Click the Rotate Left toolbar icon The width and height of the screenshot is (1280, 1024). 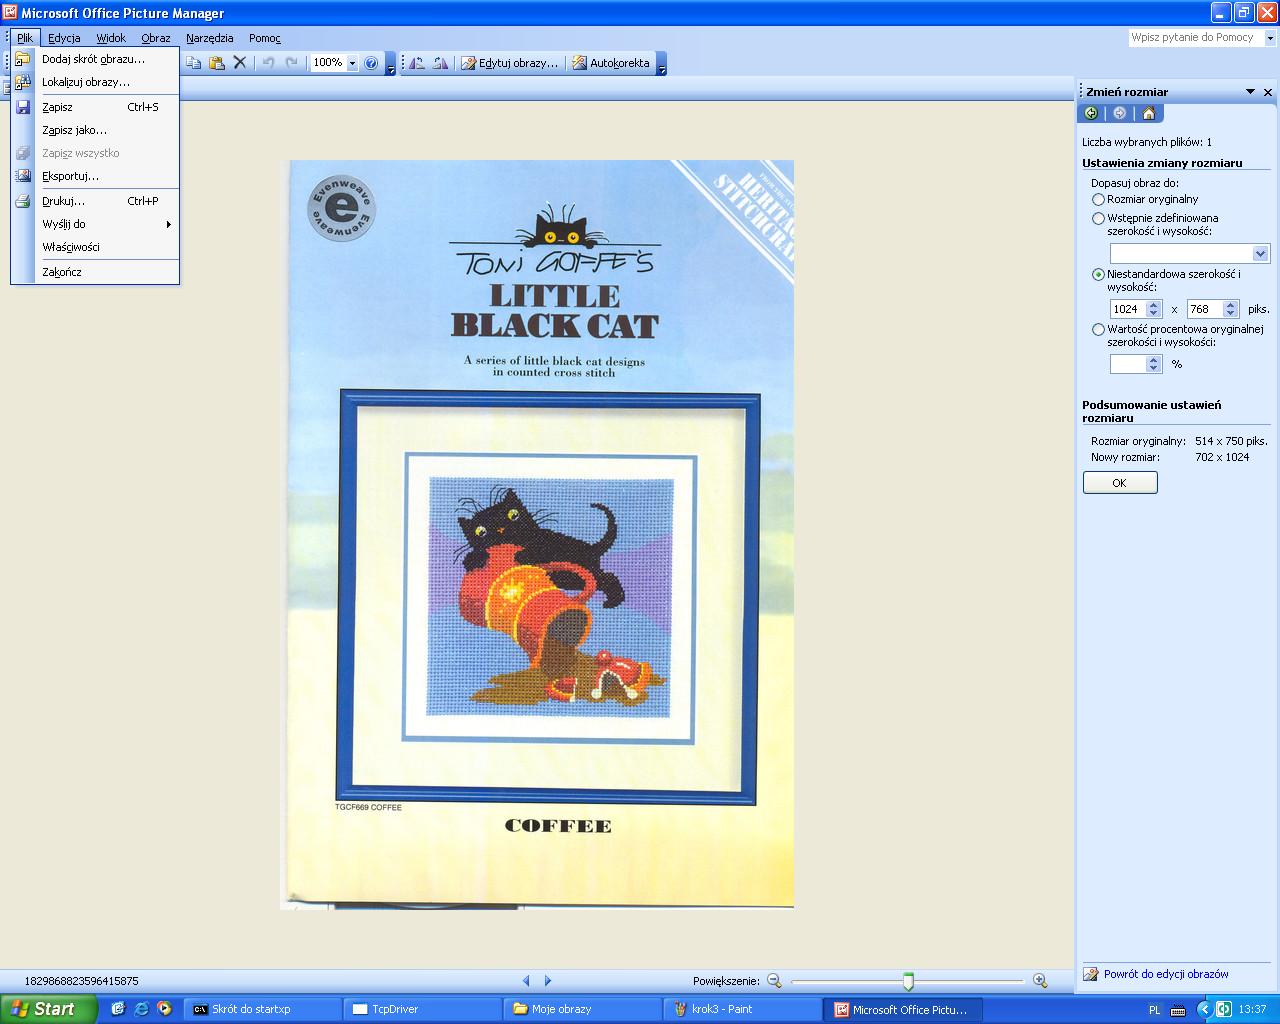(417, 63)
